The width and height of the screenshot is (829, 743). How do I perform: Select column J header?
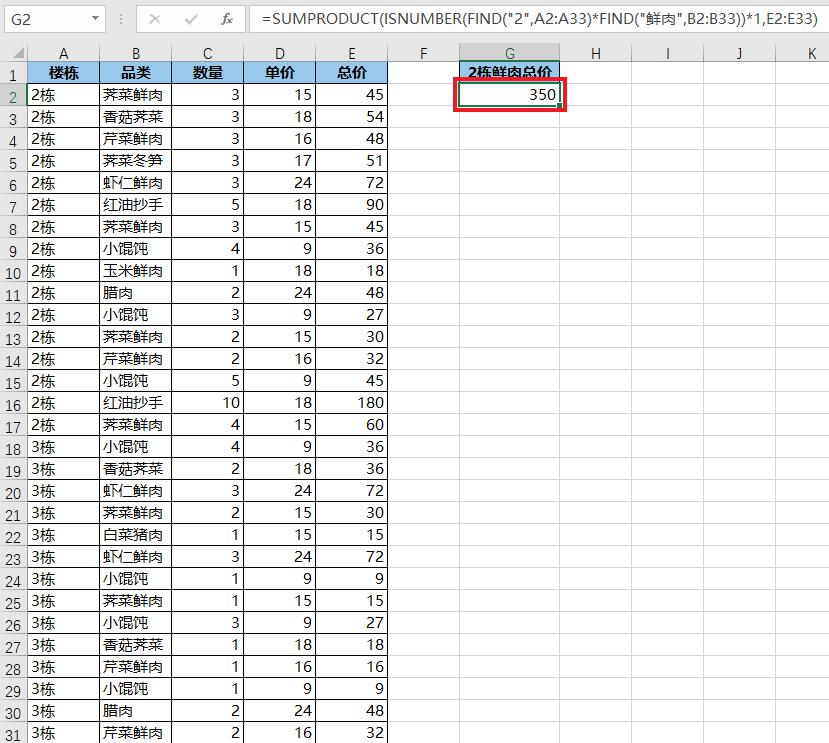739,53
